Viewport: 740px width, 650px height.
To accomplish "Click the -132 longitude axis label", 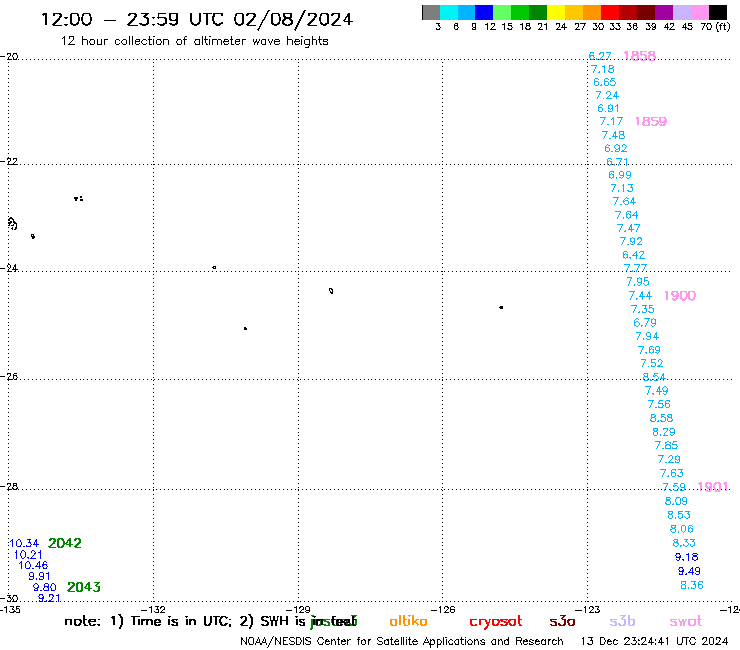I will coord(153,609).
